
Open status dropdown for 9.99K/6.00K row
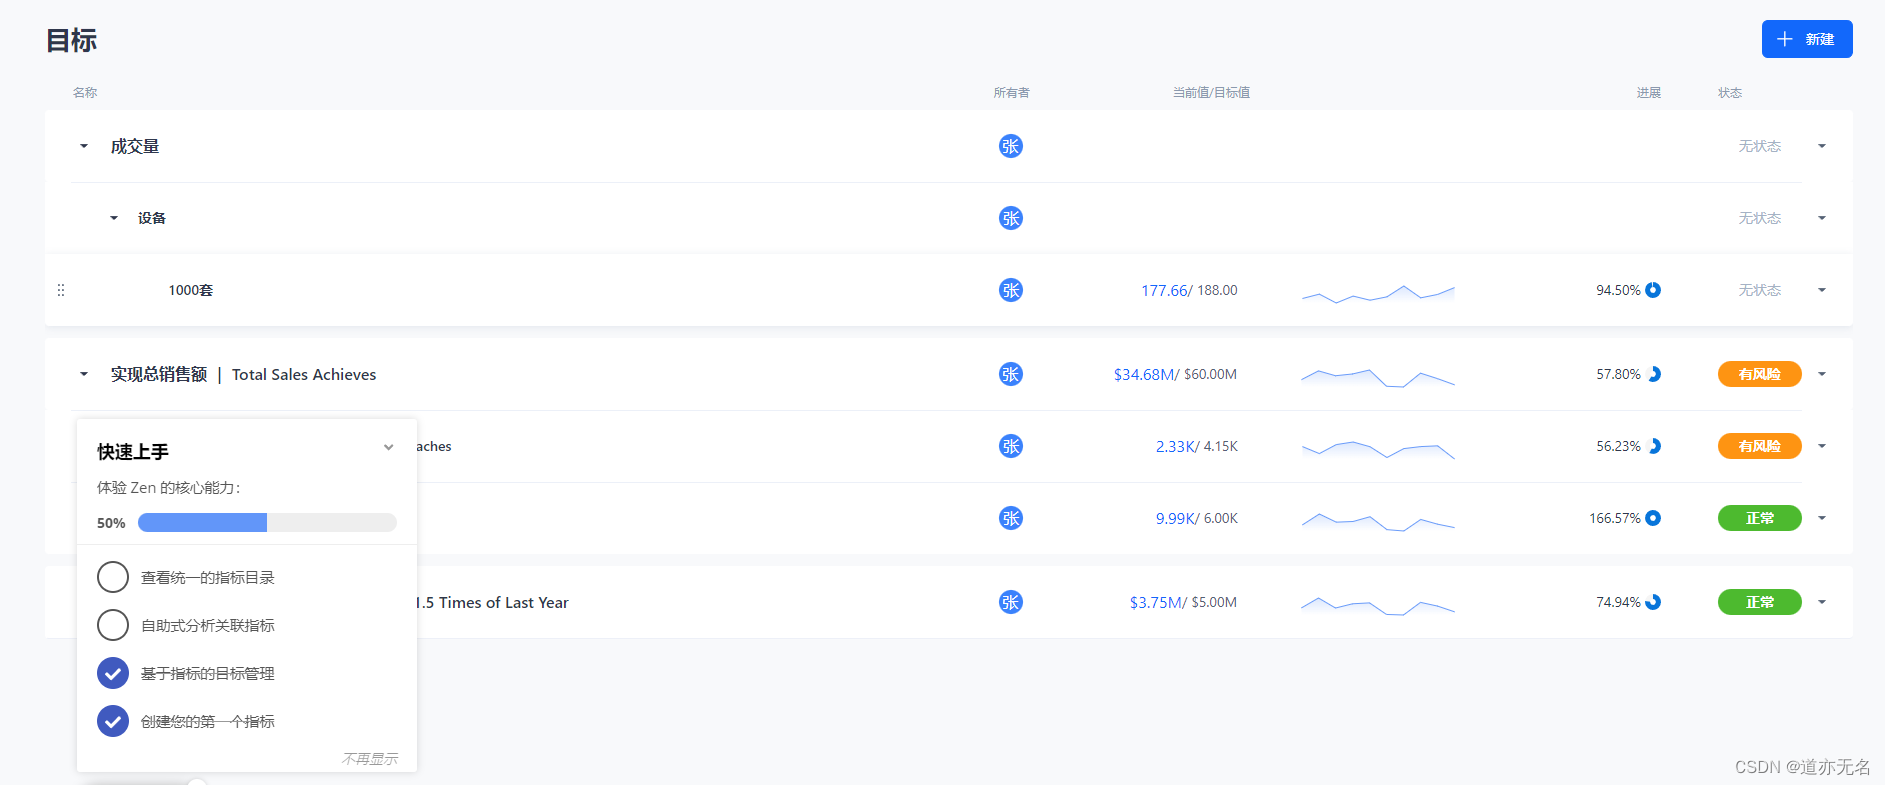[x=1822, y=518]
